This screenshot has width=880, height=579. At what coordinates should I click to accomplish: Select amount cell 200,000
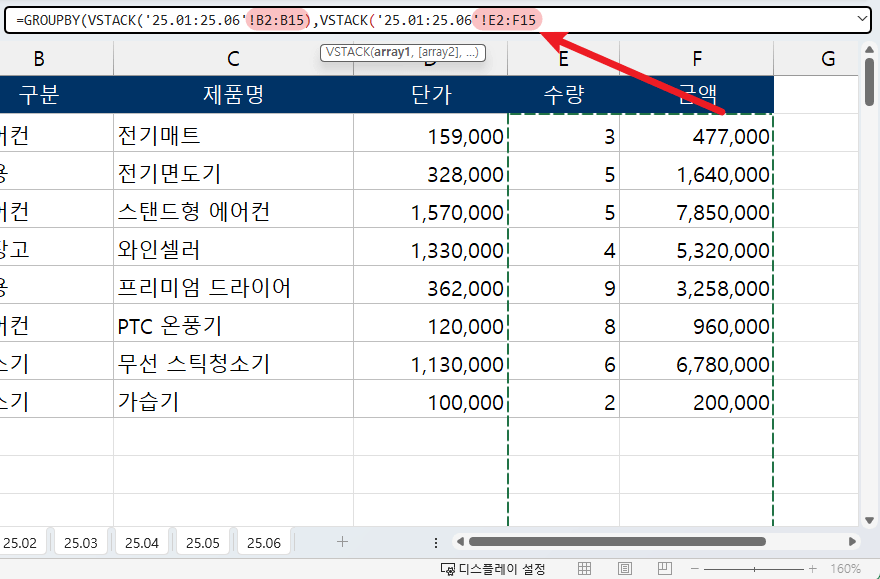click(x=696, y=399)
